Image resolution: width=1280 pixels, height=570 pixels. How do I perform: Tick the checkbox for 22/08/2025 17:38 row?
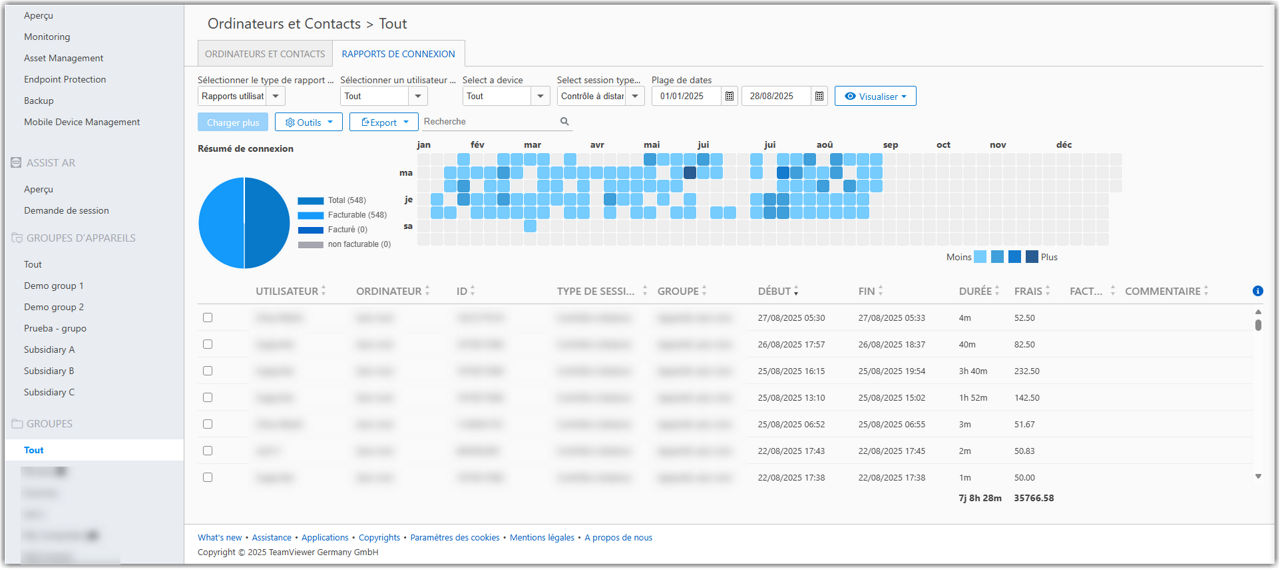[x=208, y=477]
